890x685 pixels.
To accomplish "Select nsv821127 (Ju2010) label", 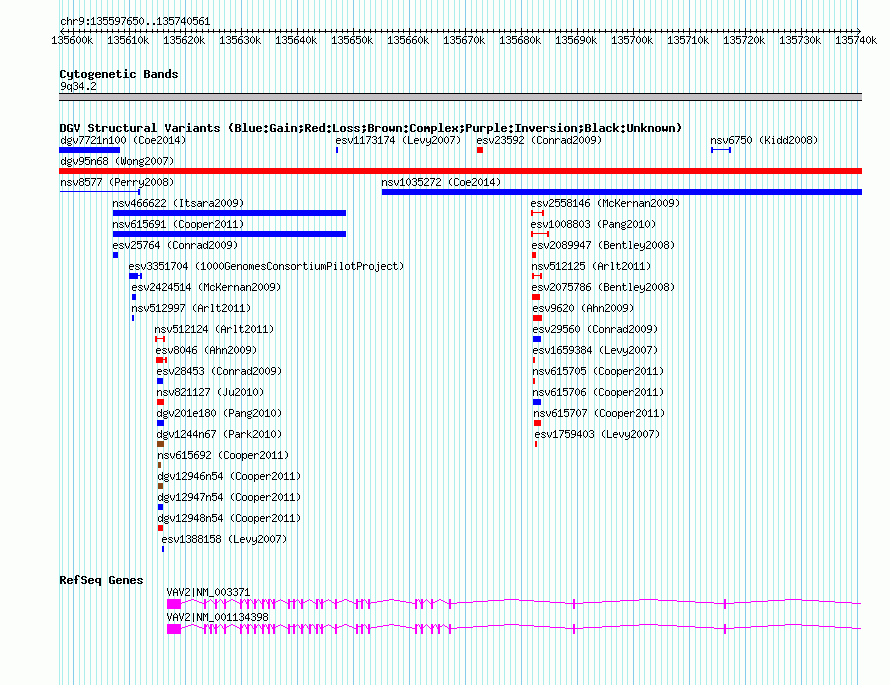I will pos(210,392).
